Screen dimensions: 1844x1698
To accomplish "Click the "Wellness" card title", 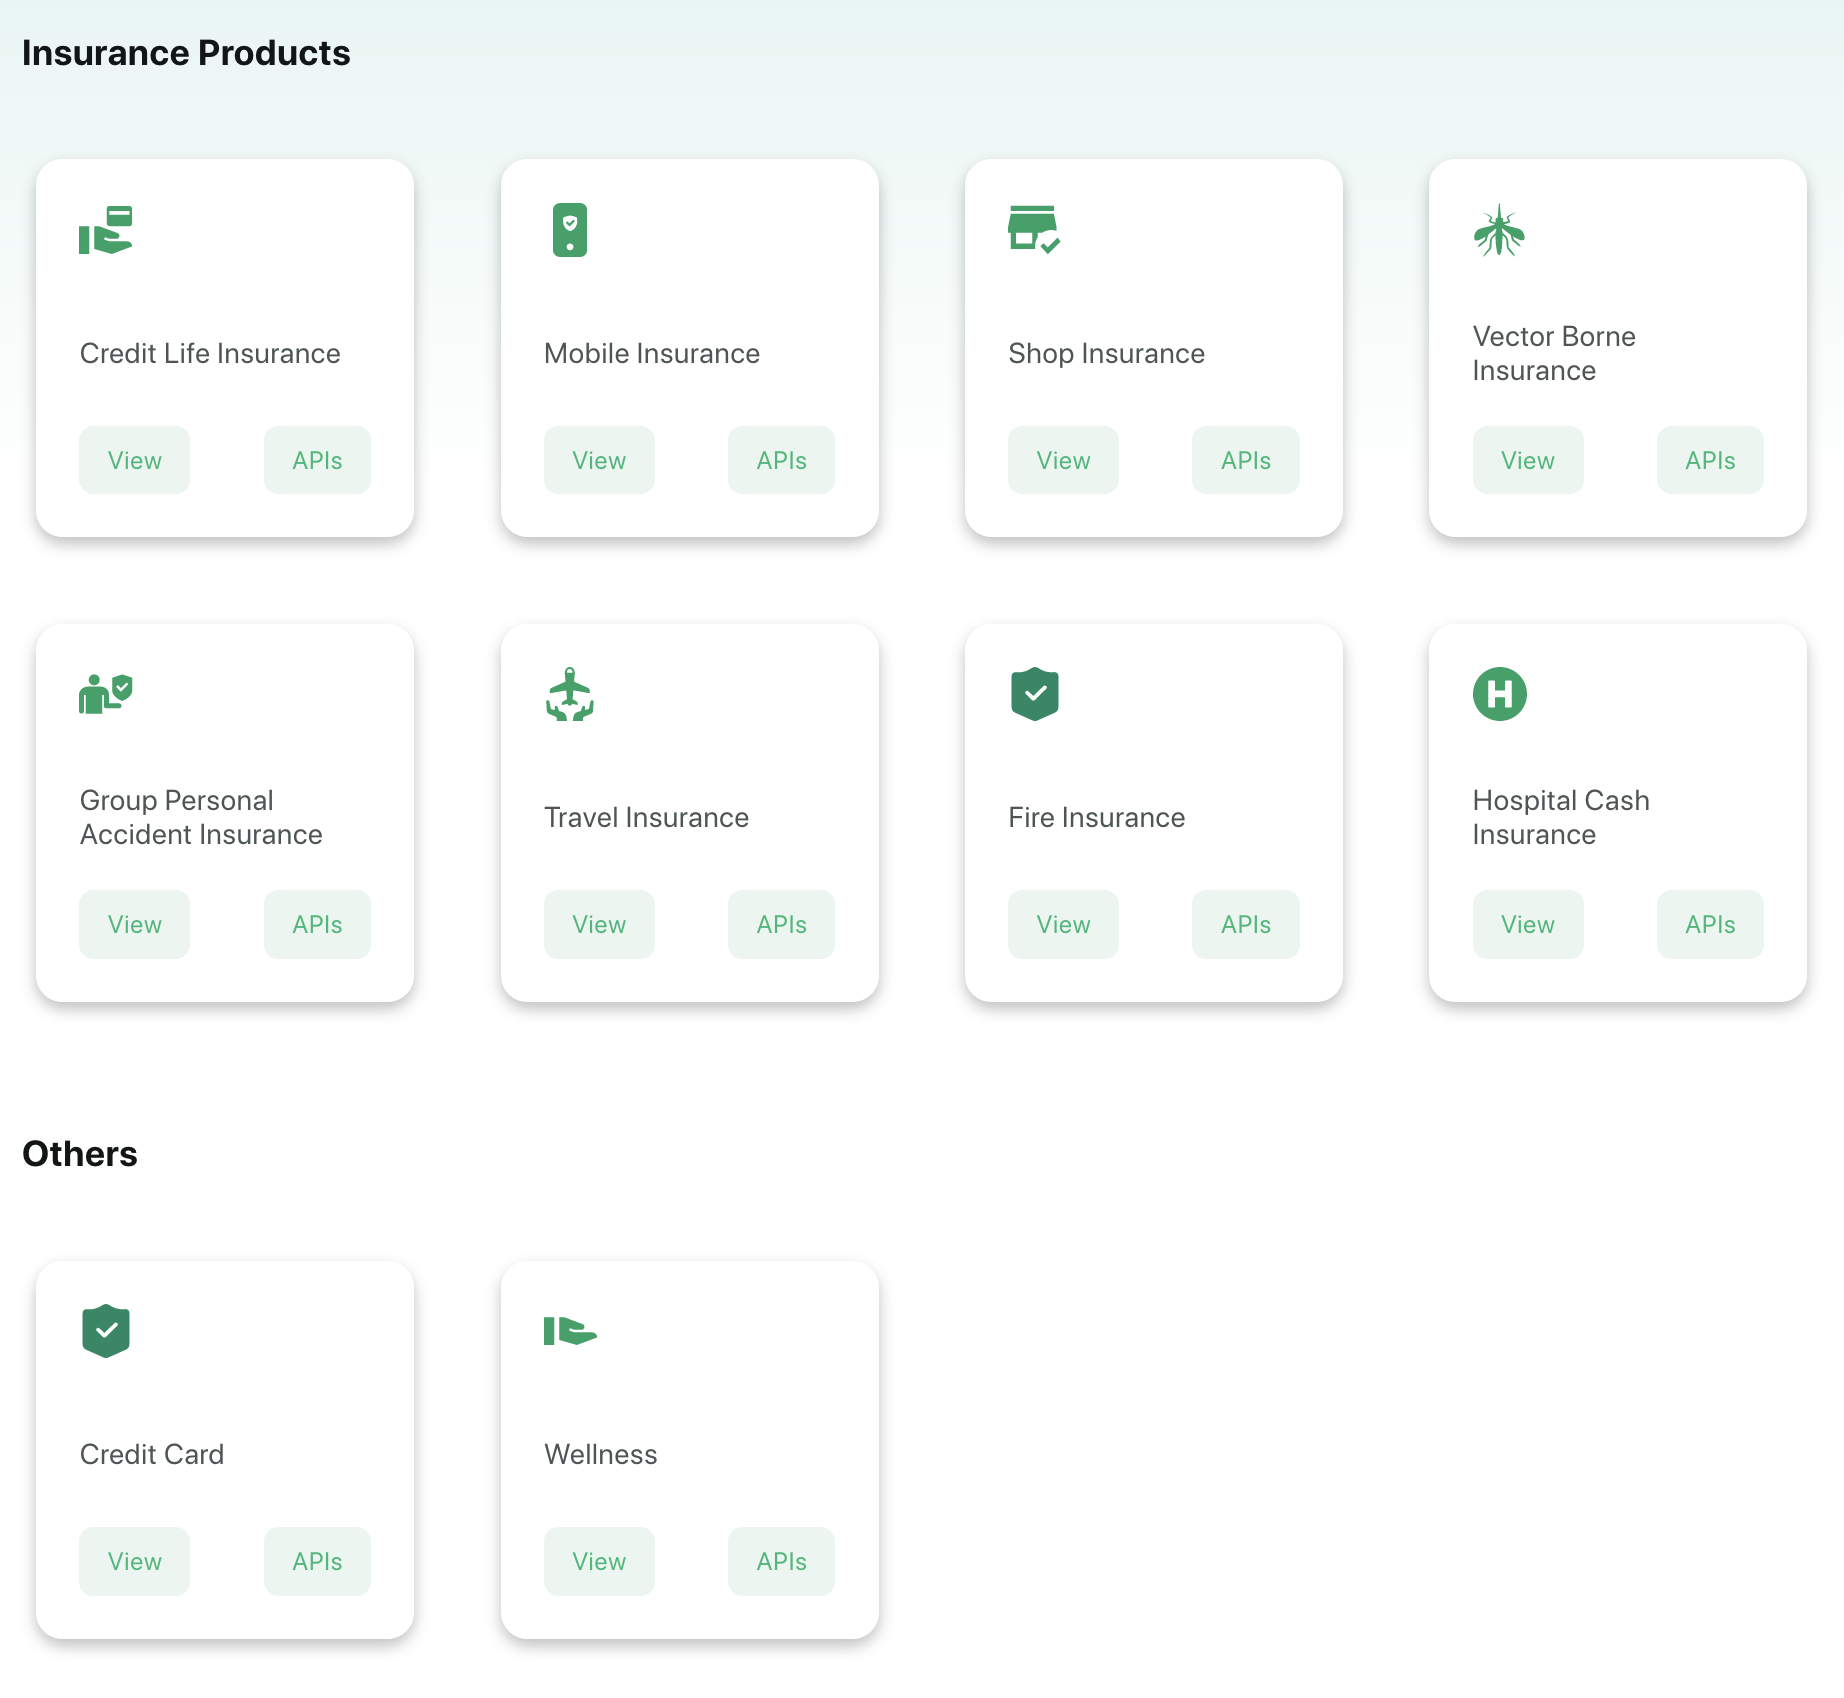I will click(601, 1454).
